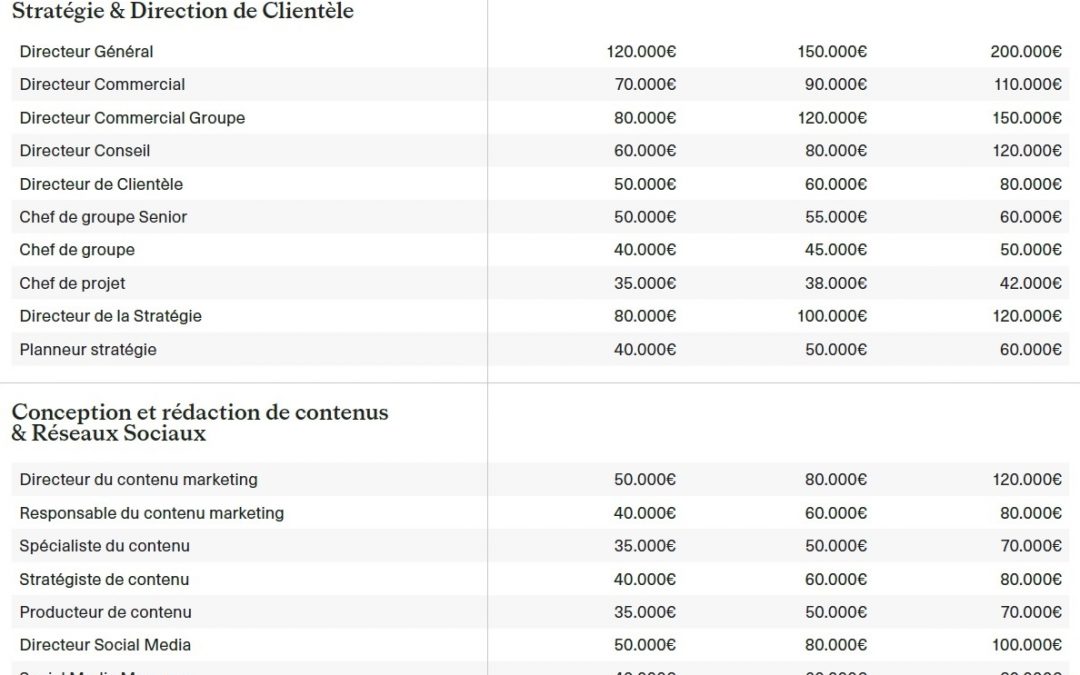Click the Chef de groupe Senior label

coord(103,217)
